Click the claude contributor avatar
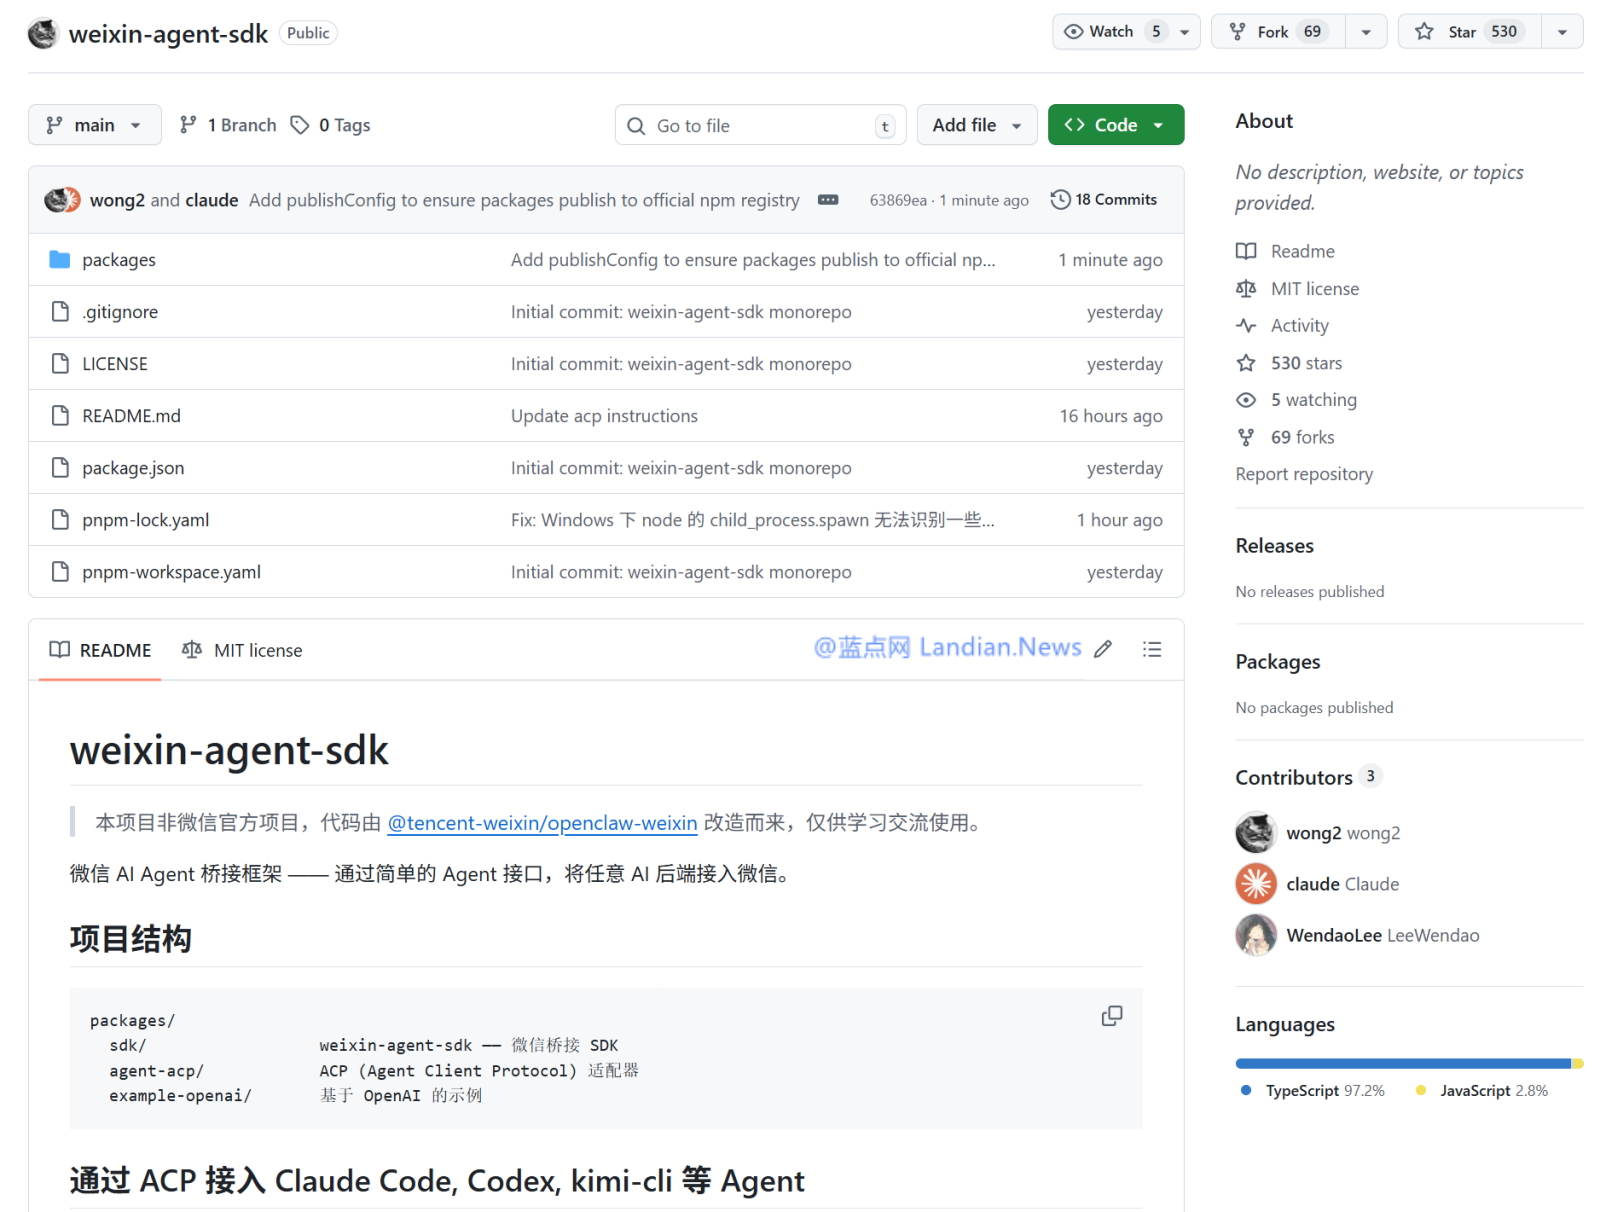The width and height of the screenshot is (1600, 1212). tap(1256, 884)
